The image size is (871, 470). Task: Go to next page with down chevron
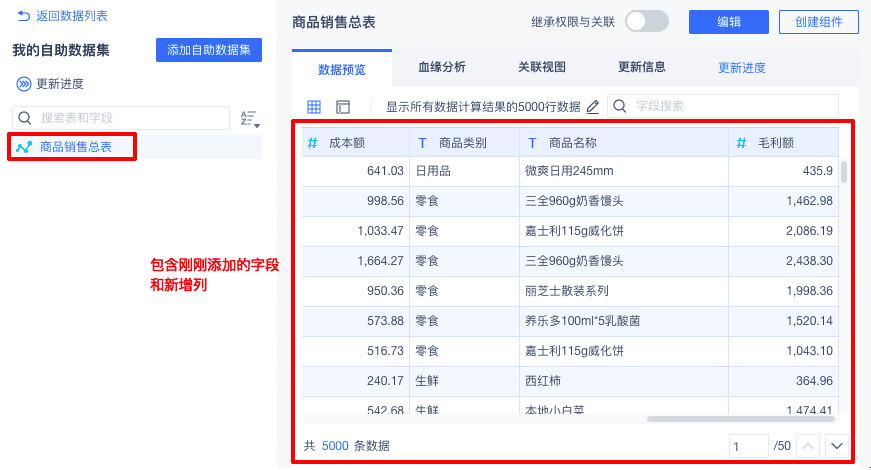point(837,446)
